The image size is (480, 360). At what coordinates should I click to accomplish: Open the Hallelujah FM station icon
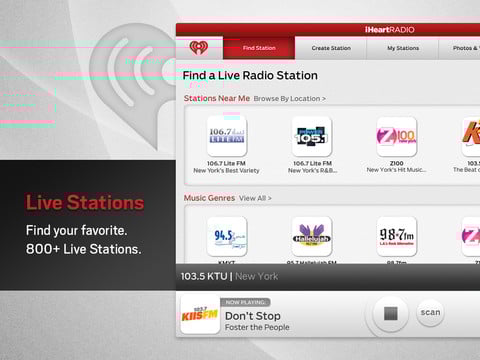click(x=312, y=236)
